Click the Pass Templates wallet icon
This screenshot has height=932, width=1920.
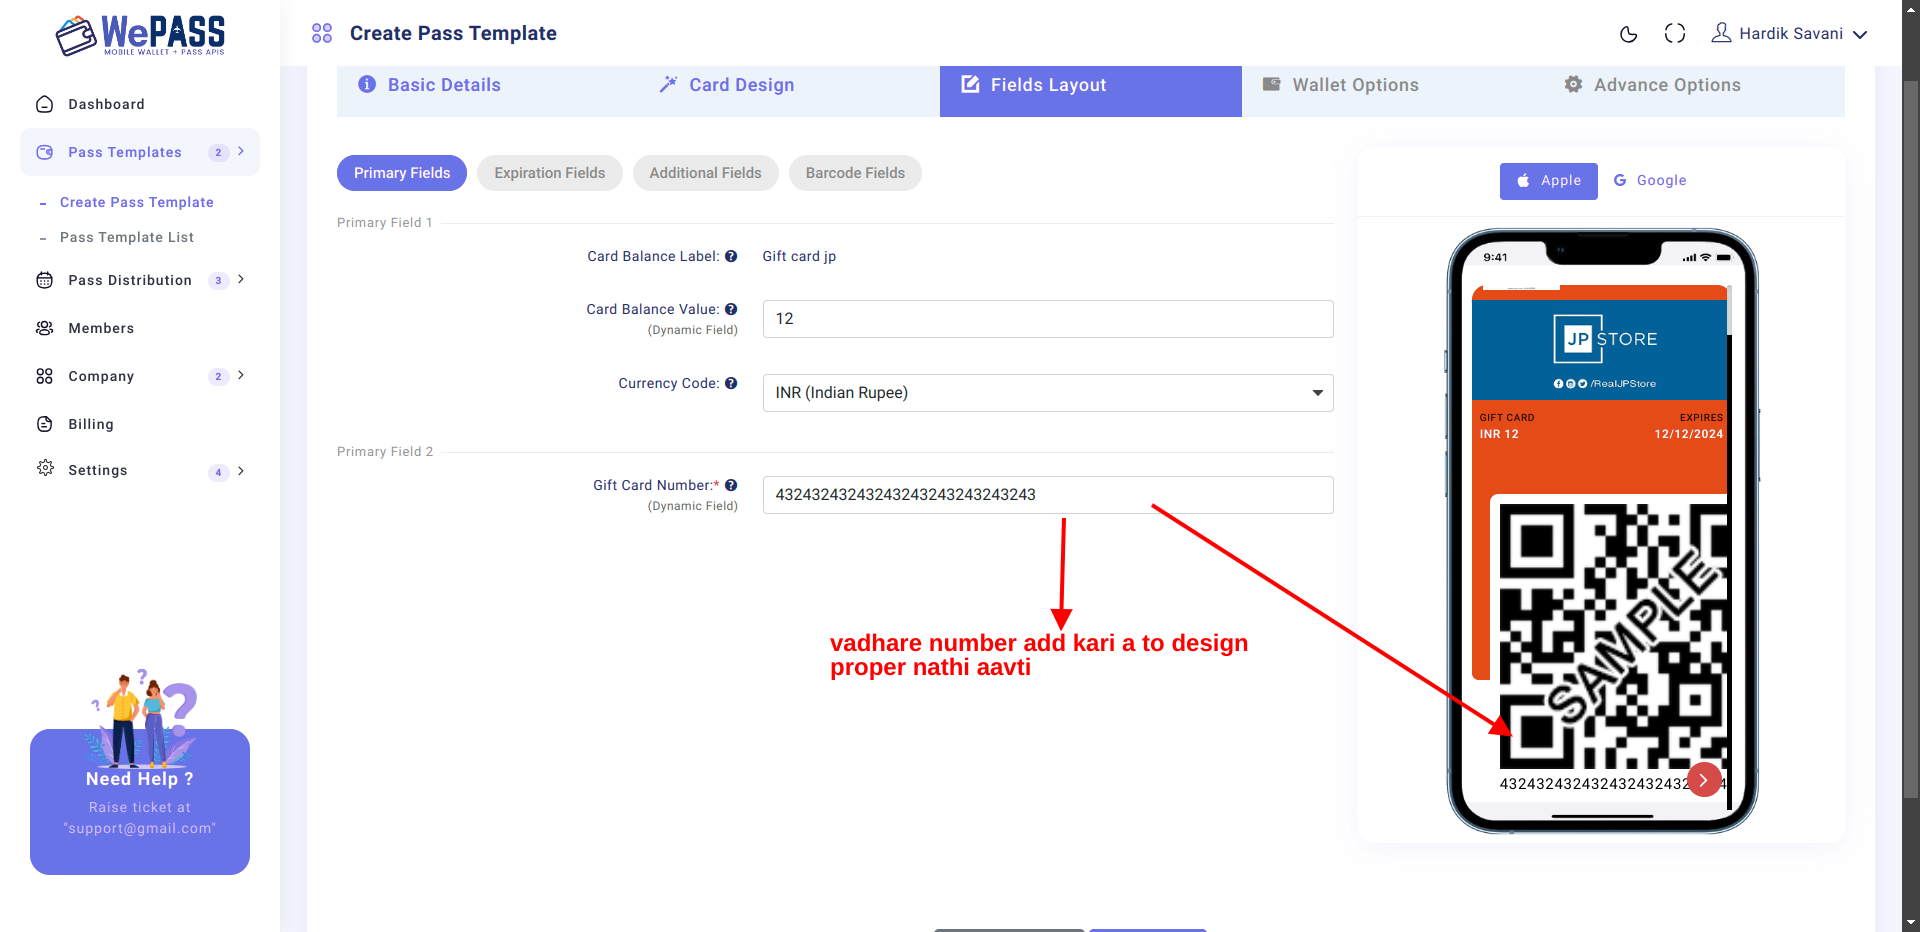[x=44, y=152]
